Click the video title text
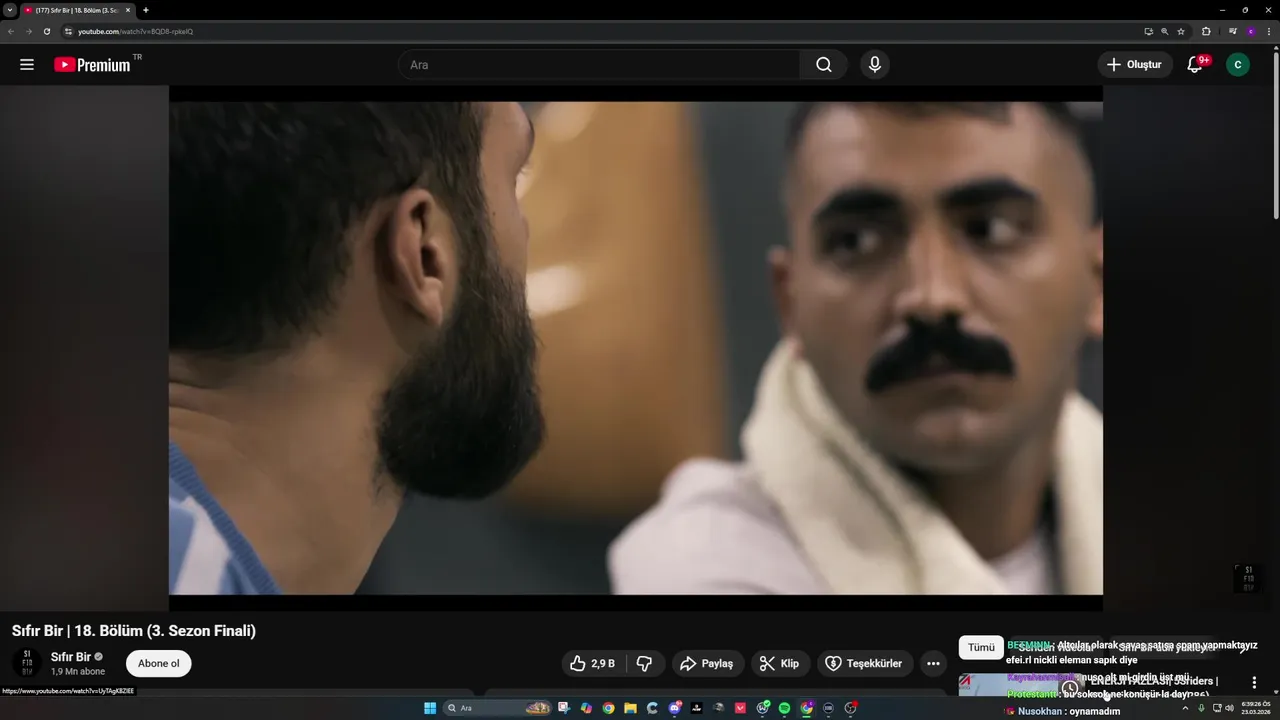The image size is (1280, 720). pos(134,631)
